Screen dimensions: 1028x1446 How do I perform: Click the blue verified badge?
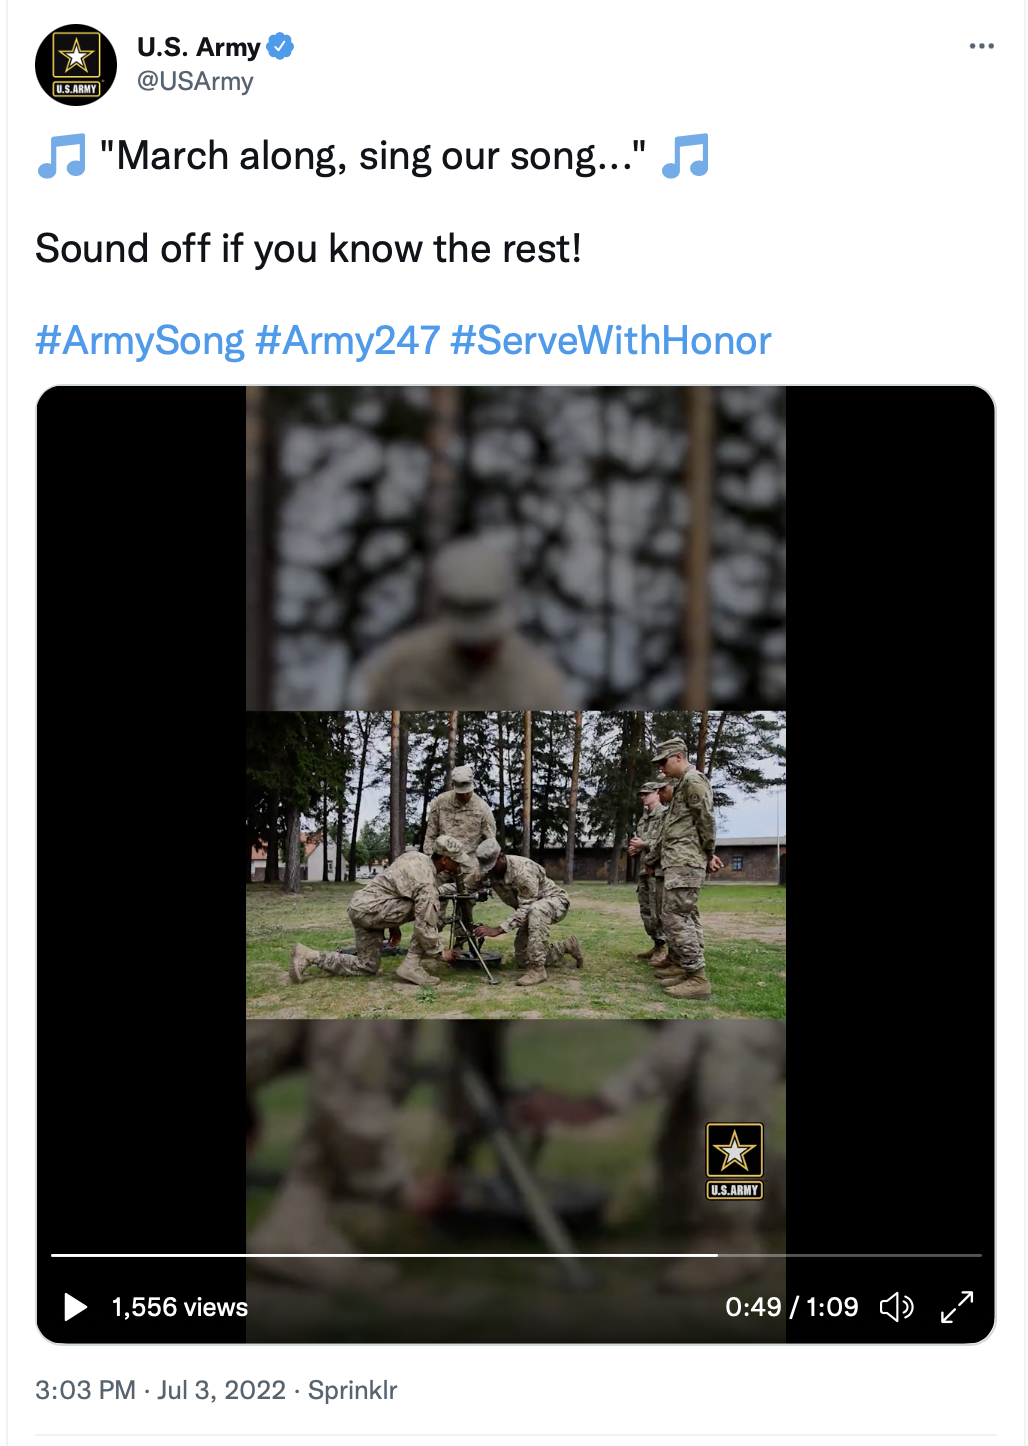point(280,46)
